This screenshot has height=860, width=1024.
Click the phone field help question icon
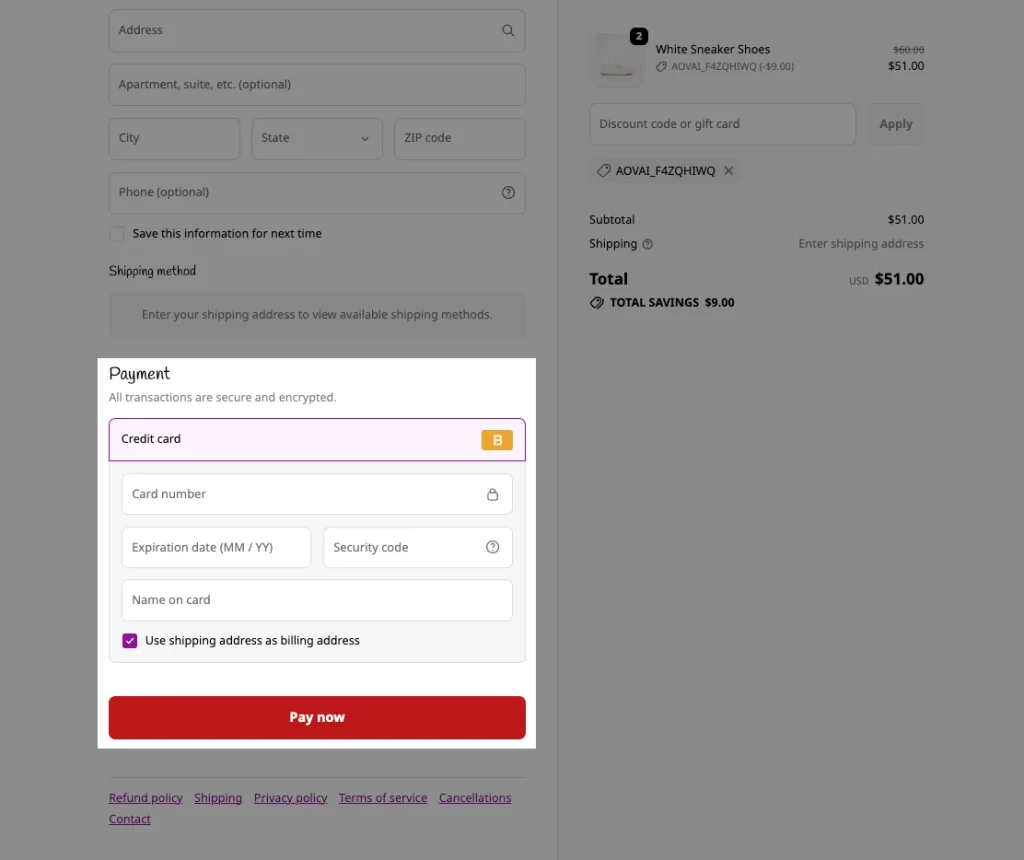pyautogui.click(x=508, y=193)
